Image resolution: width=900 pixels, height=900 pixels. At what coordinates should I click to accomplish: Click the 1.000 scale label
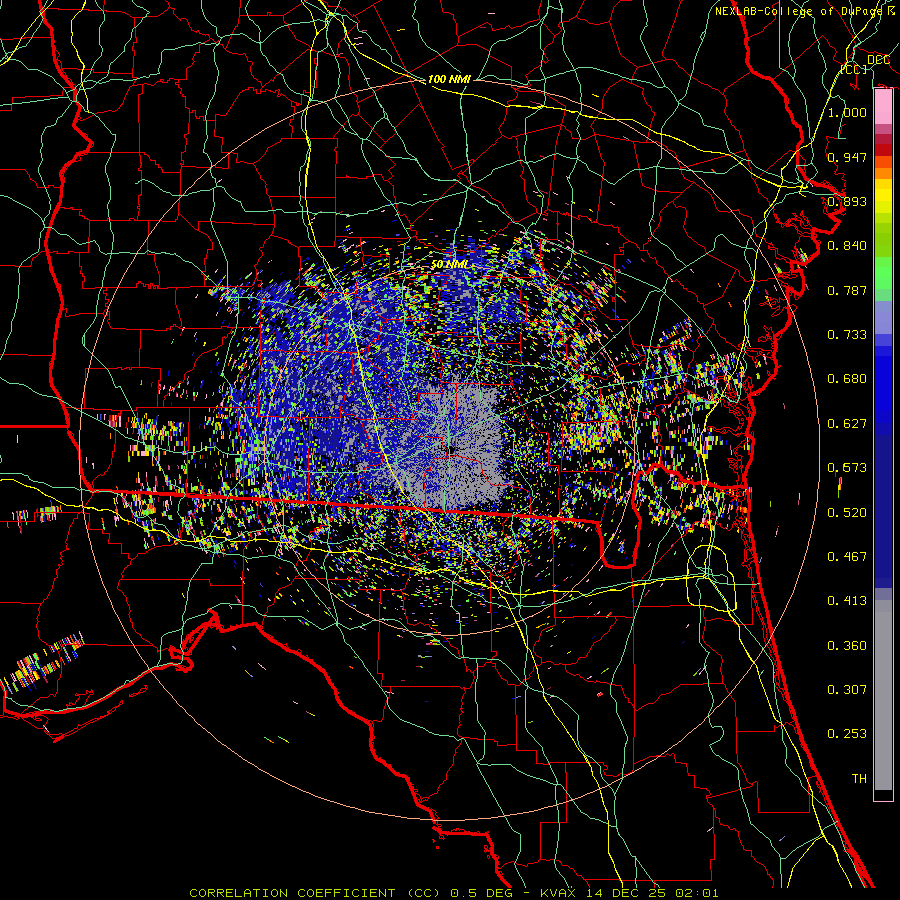click(847, 112)
